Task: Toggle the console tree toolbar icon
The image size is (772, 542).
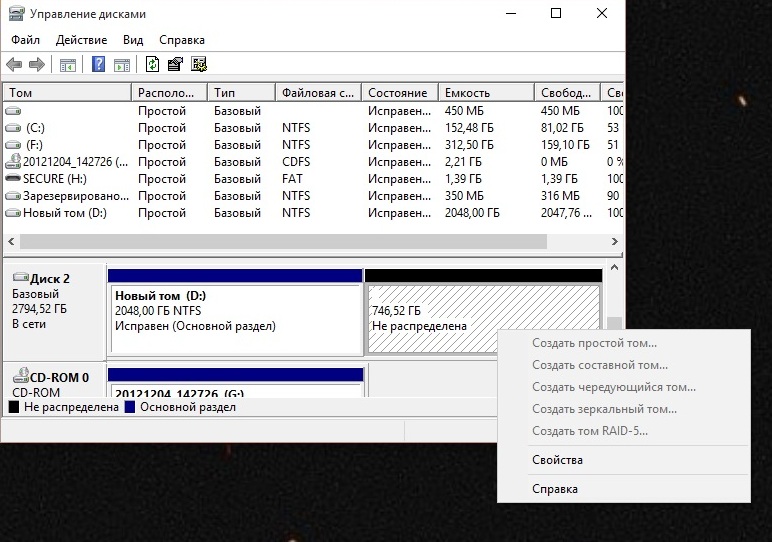Action: [67, 64]
